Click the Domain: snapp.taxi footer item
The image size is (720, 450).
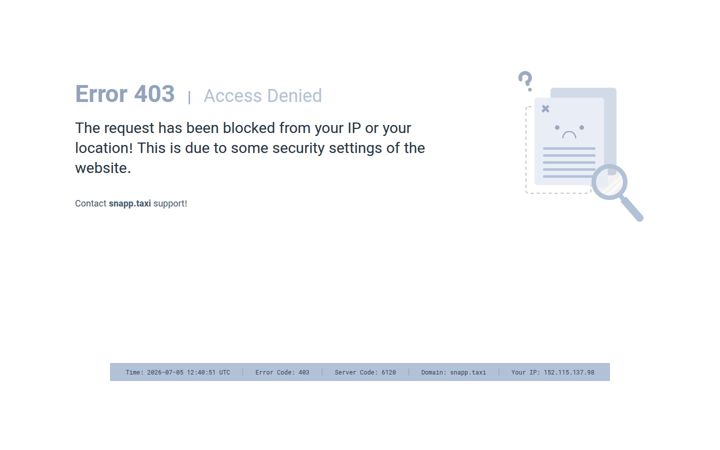453,372
